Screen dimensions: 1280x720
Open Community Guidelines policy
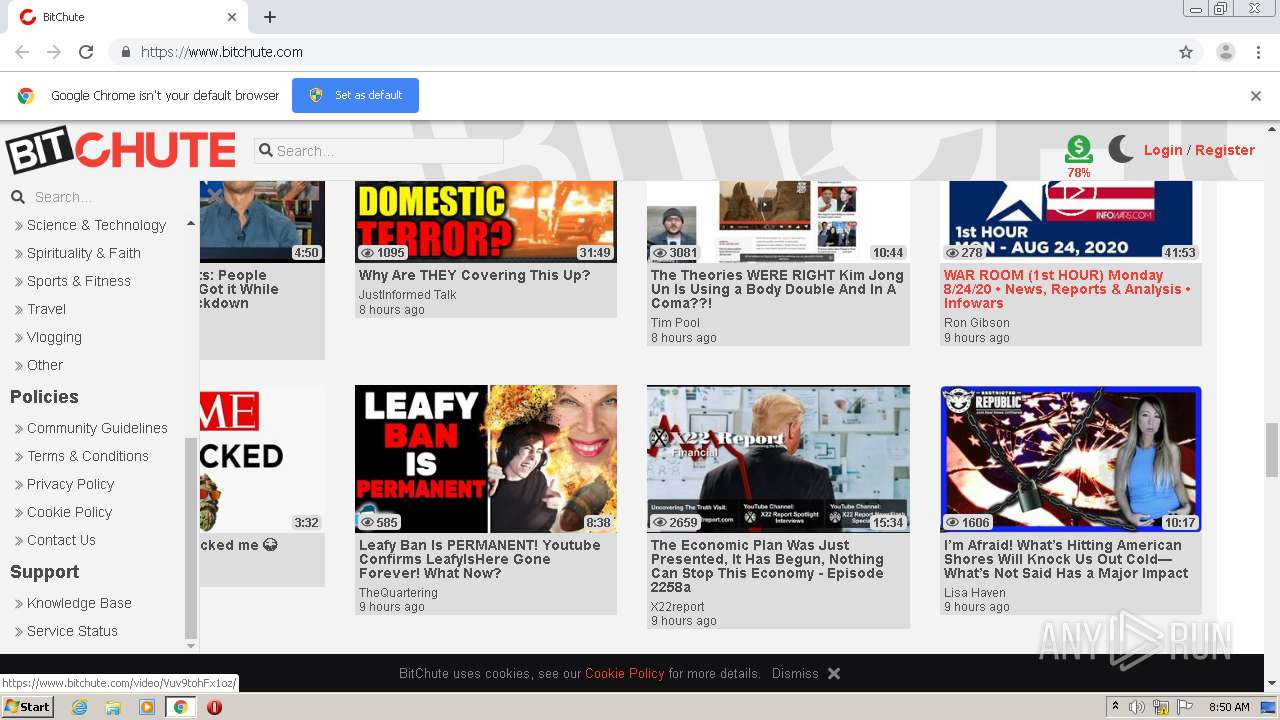pos(97,428)
